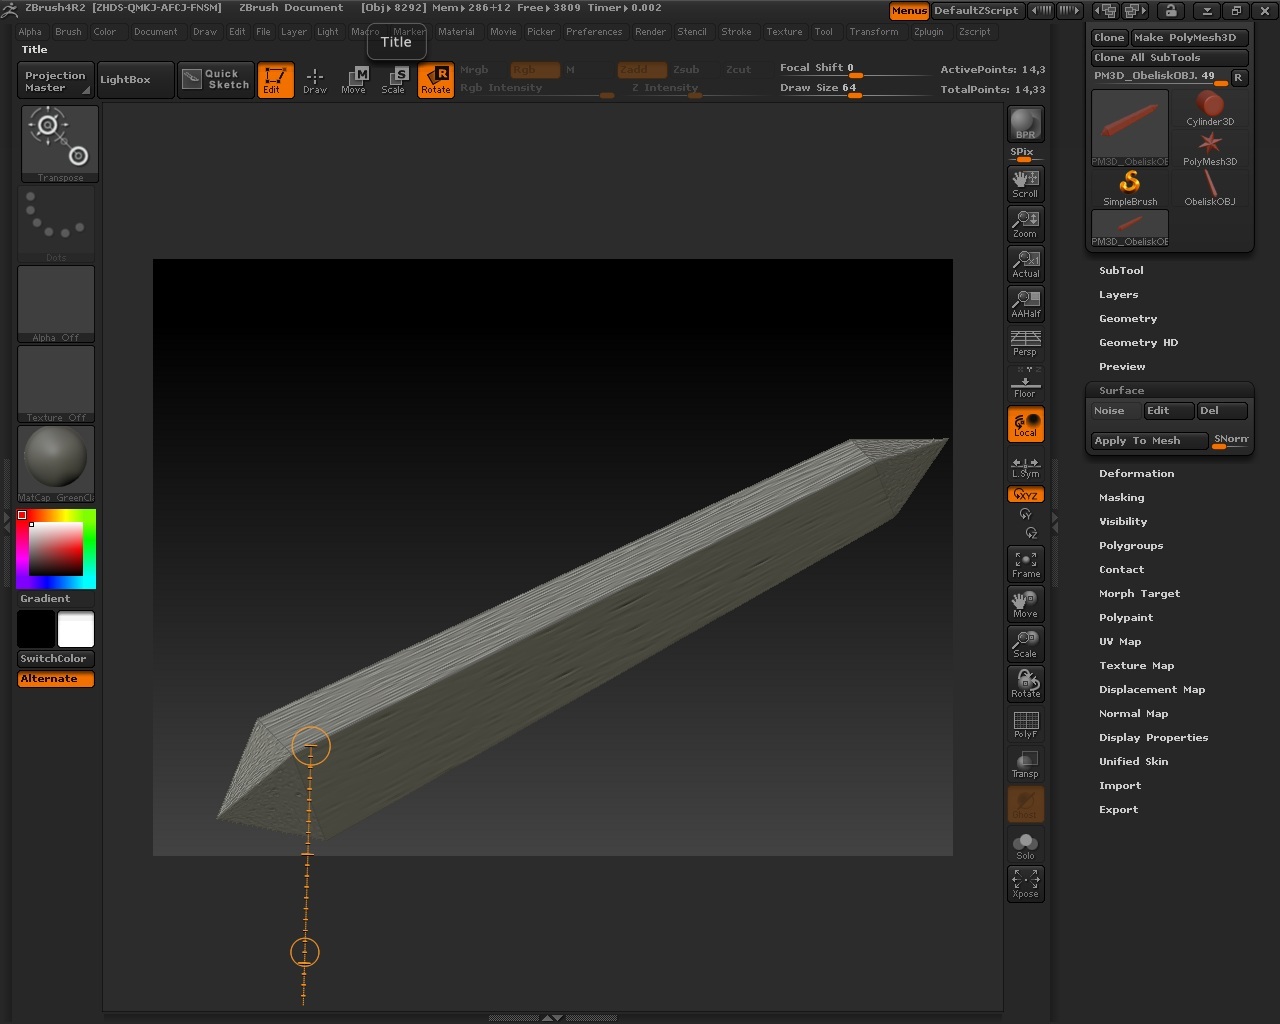Image resolution: width=1280 pixels, height=1024 pixels.
Task: Select the SimpleBrush tool icon
Action: point(1130,188)
